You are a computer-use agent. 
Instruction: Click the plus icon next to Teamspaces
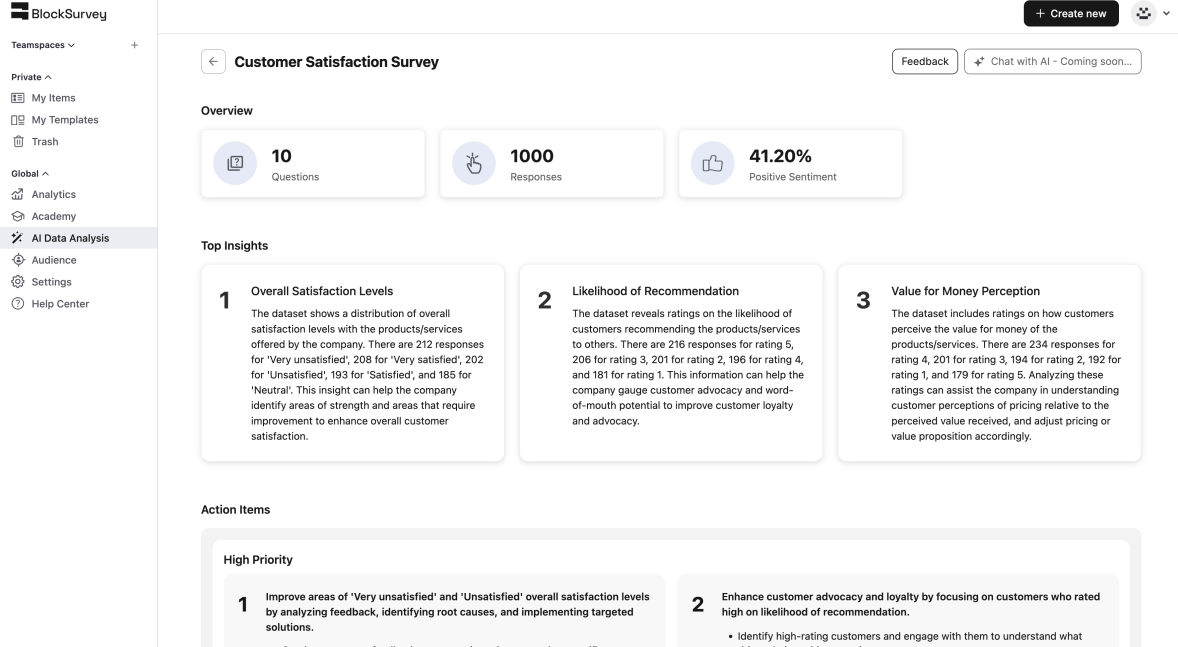tap(135, 46)
